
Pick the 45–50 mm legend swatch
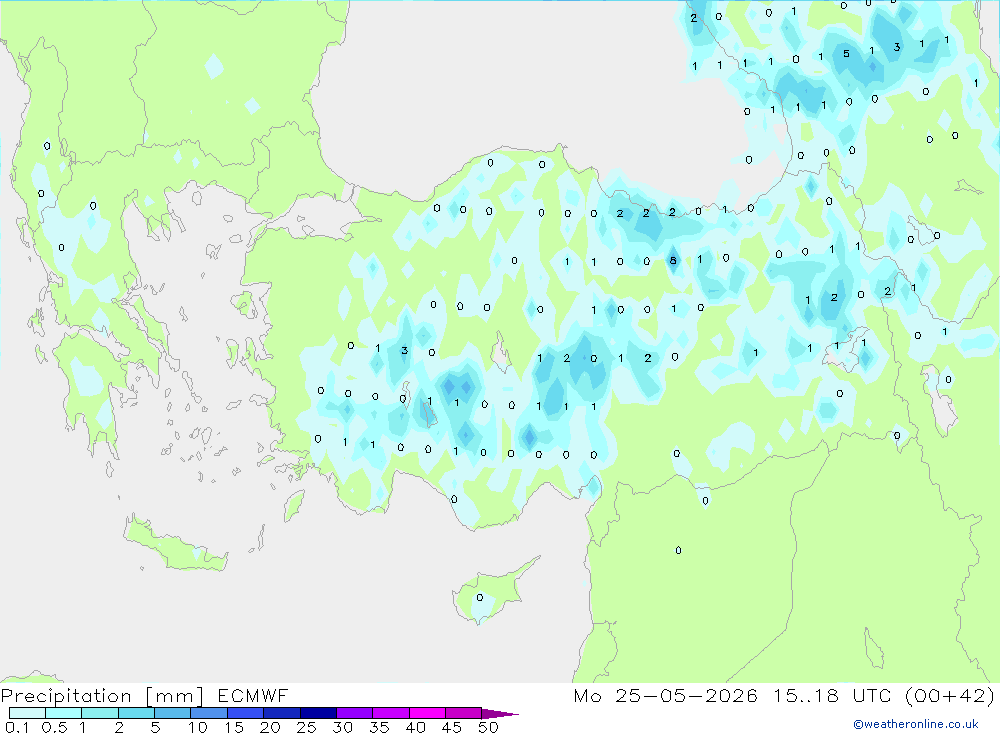click(x=463, y=713)
